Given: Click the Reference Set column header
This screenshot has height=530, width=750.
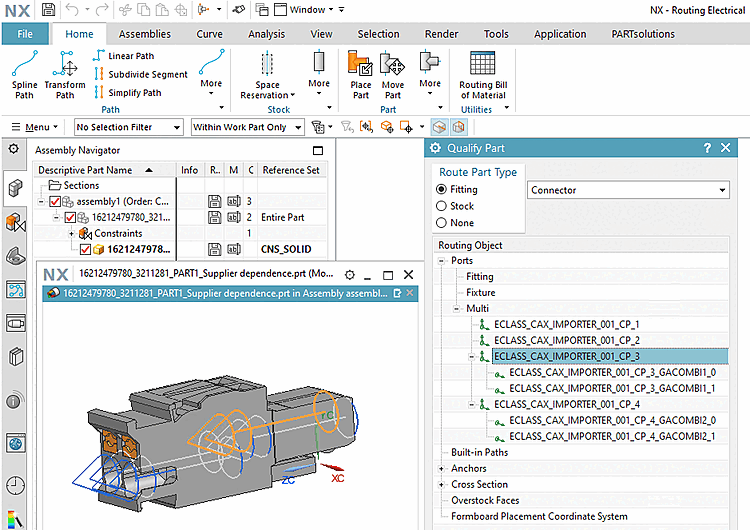Looking at the screenshot, I should point(291,170).
